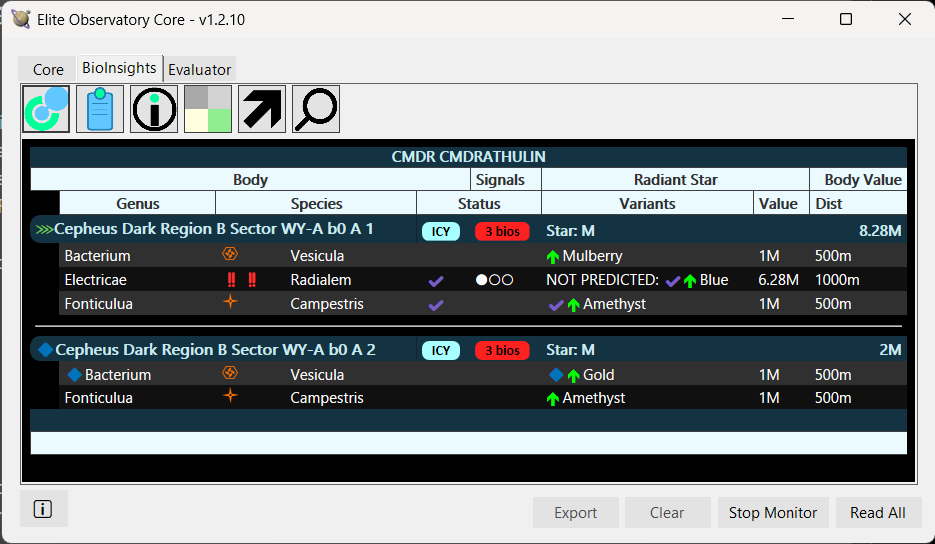Click the Read All button

(x=878, y=512)
